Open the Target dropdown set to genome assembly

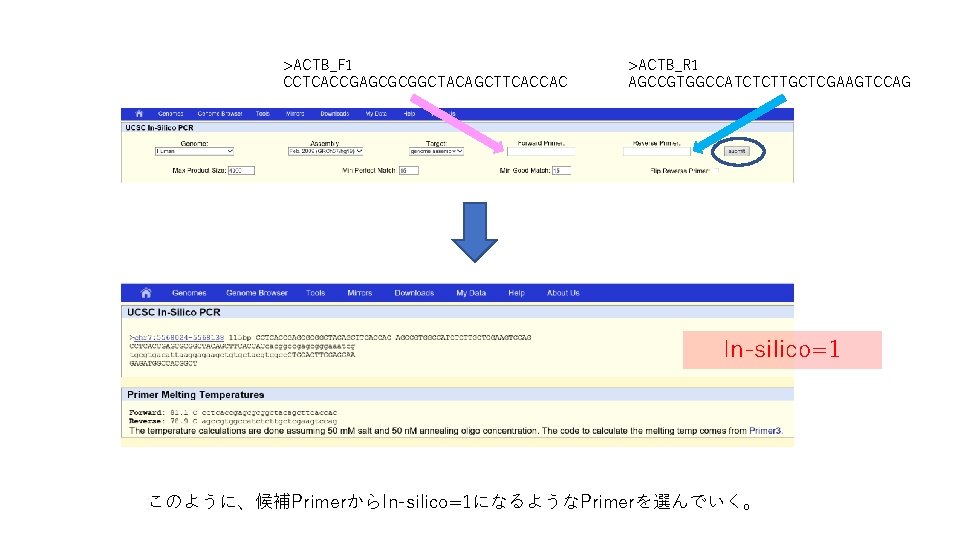coord(436,151)
